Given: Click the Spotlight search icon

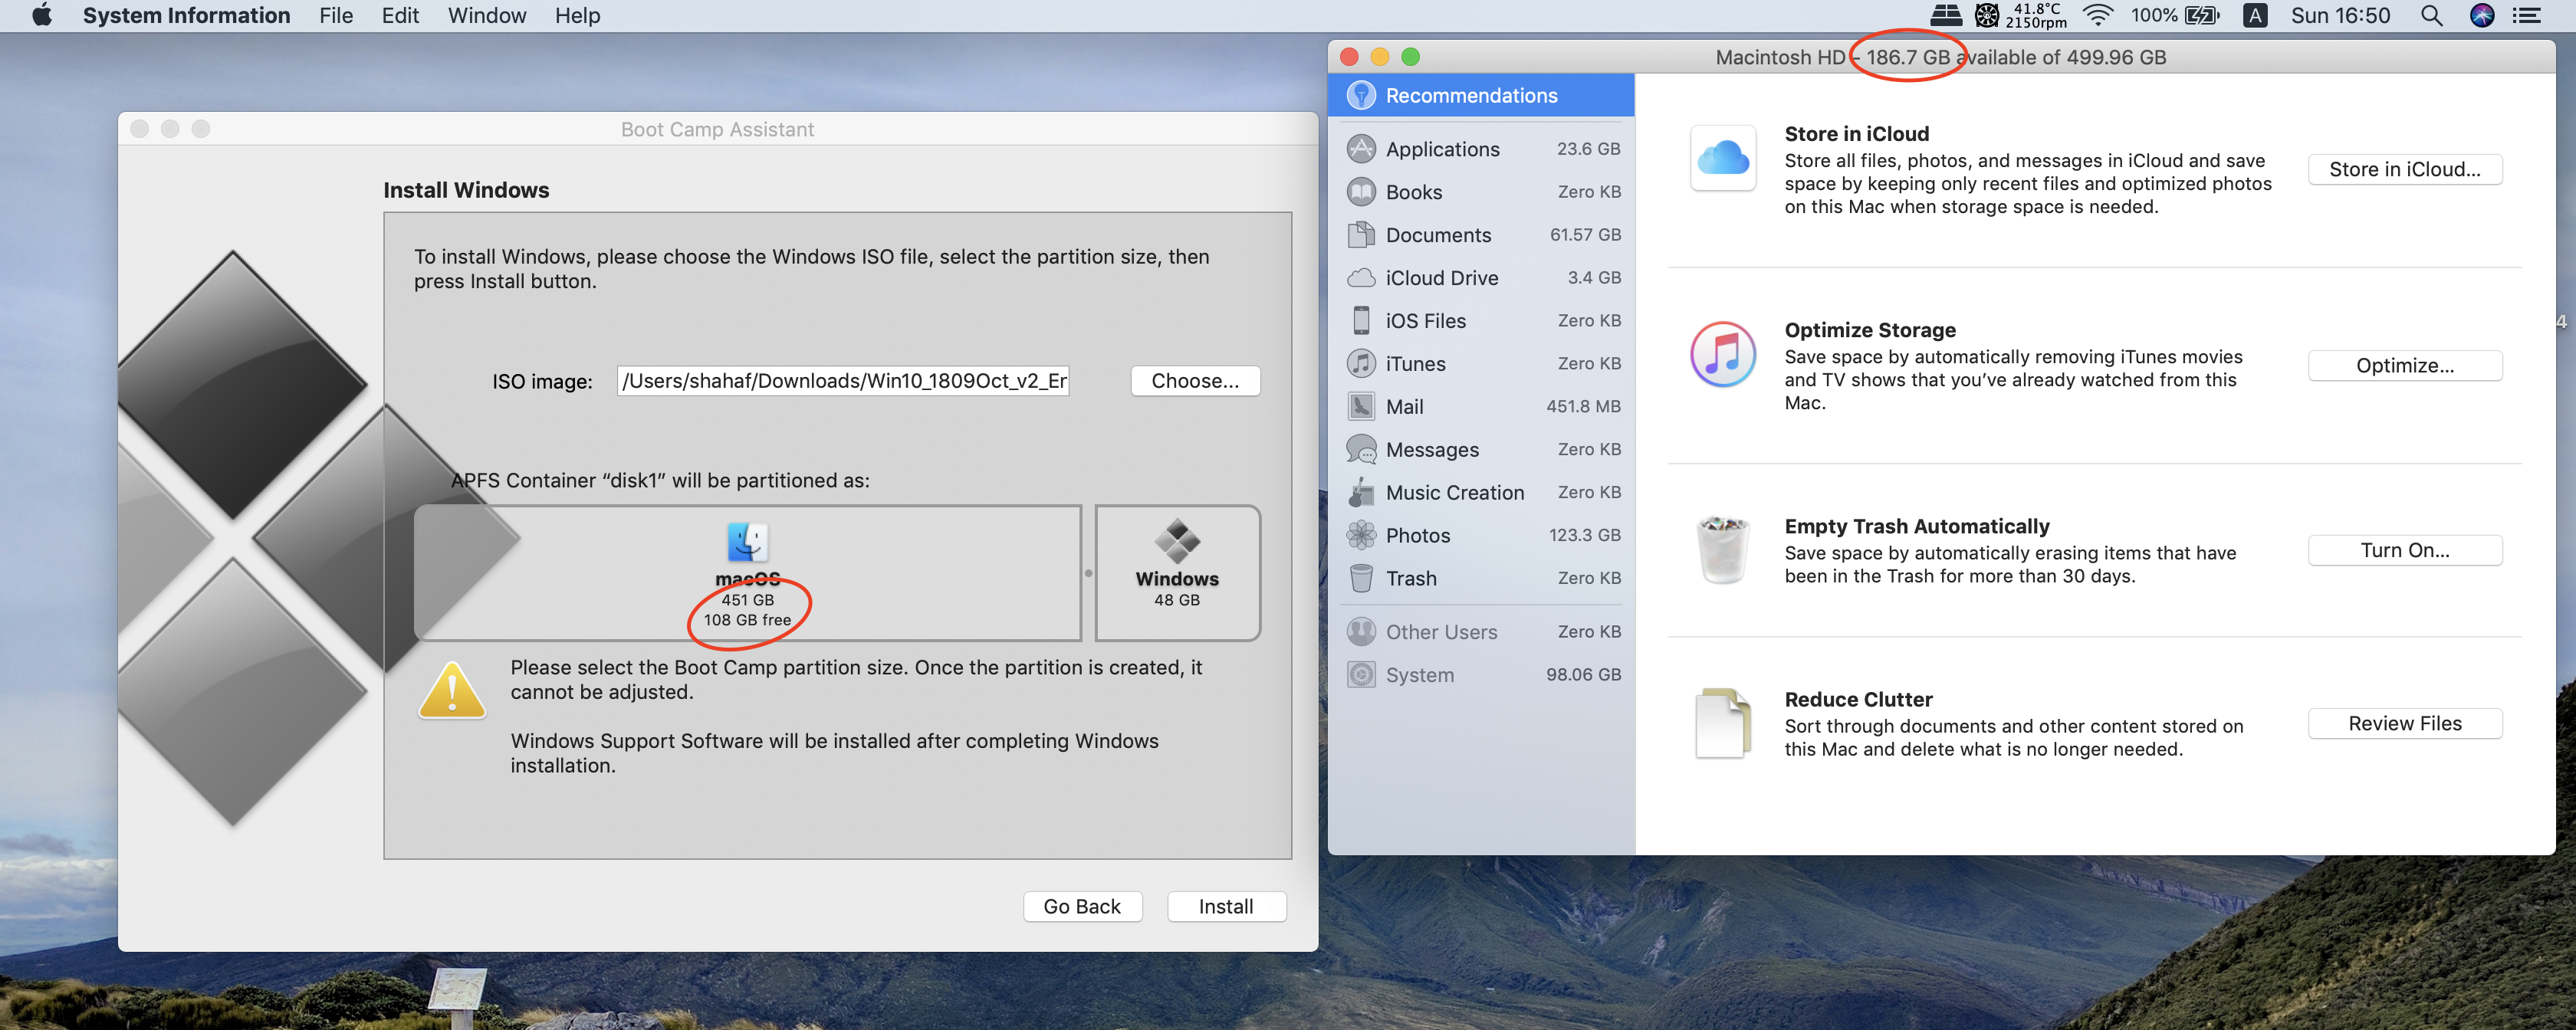Looking at the screenshot, I should coord(2431,16).
